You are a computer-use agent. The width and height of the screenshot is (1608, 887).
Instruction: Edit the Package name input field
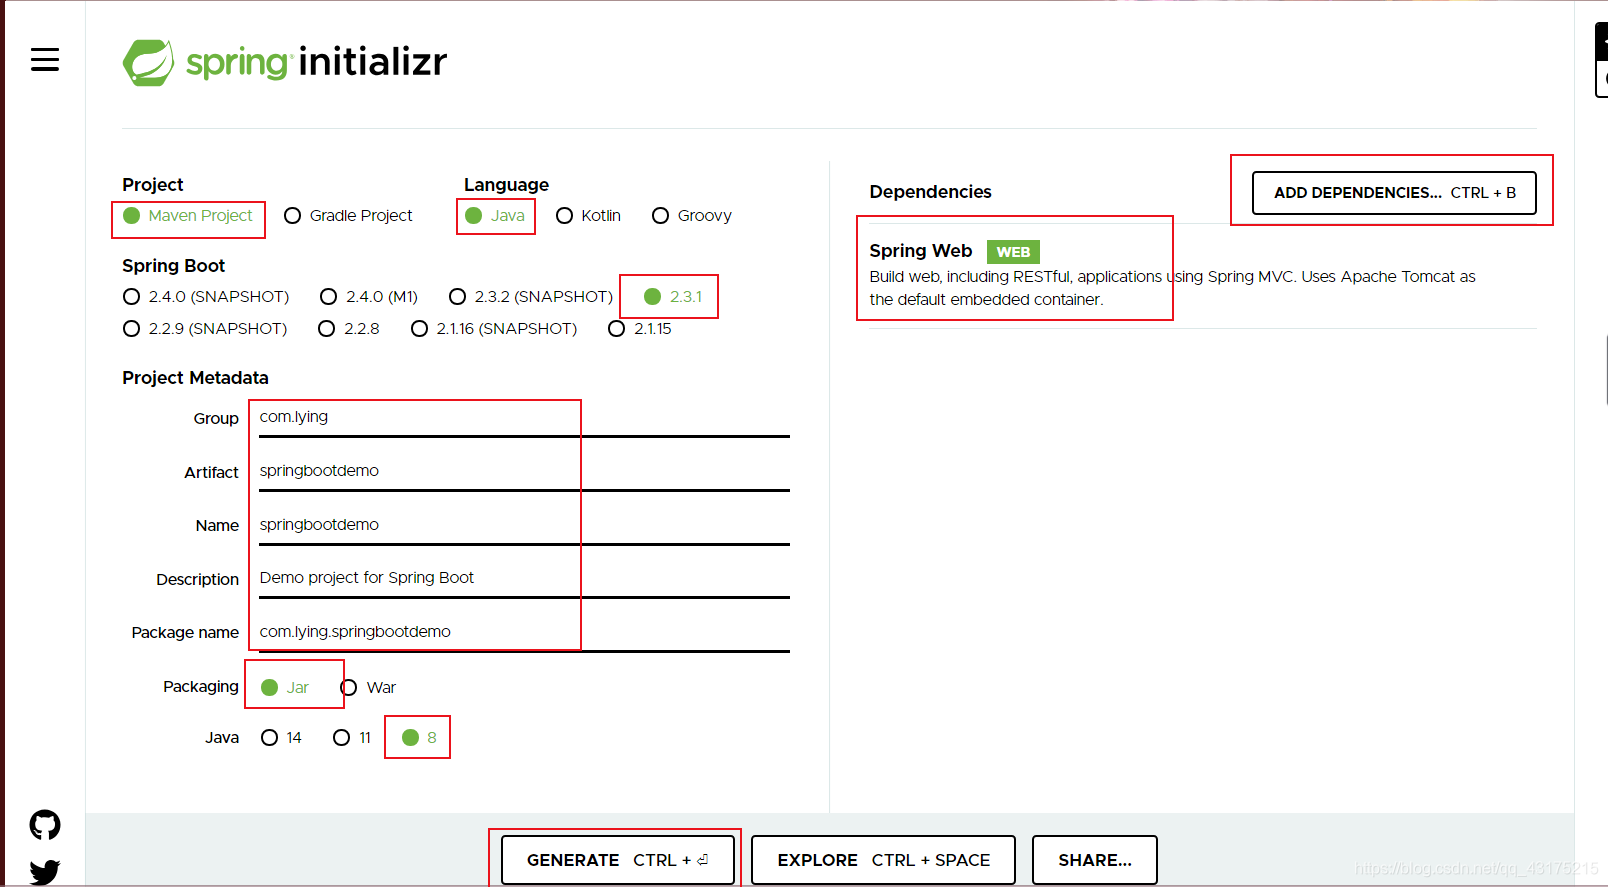[x=524, y=632]
